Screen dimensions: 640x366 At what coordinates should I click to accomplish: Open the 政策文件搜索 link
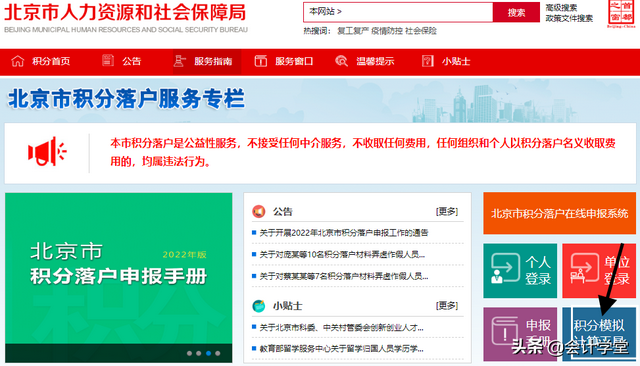click(x=569, y=18)
